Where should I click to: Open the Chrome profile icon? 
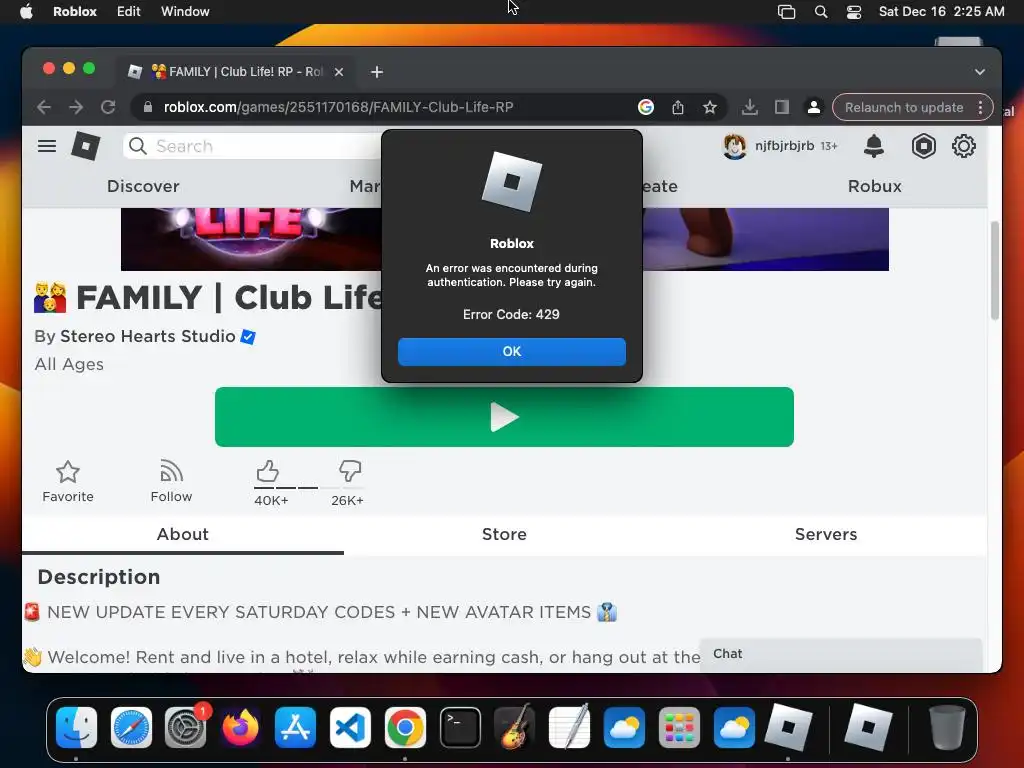(x=814, y=107)
